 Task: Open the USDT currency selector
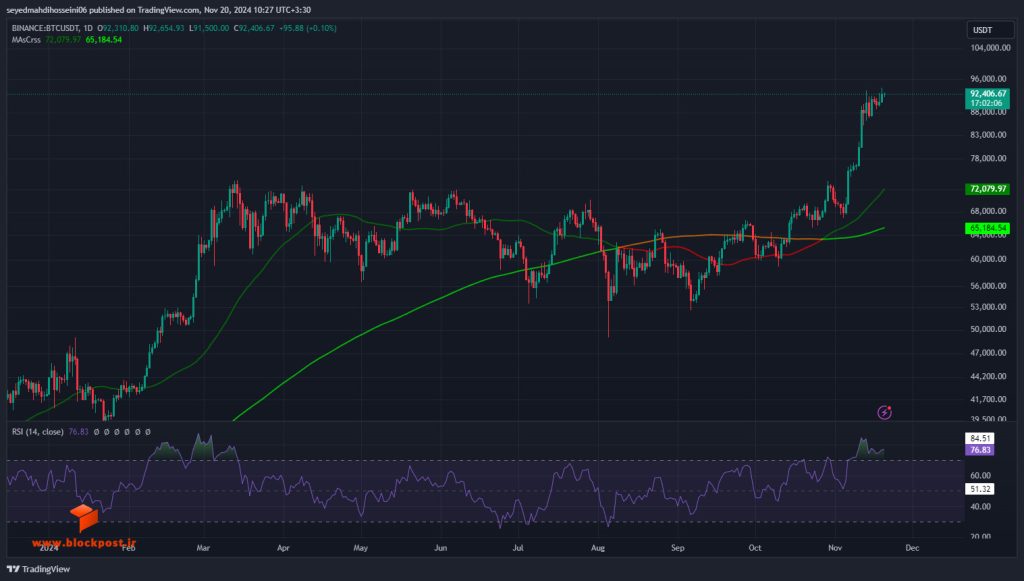(x=990, y=30)
